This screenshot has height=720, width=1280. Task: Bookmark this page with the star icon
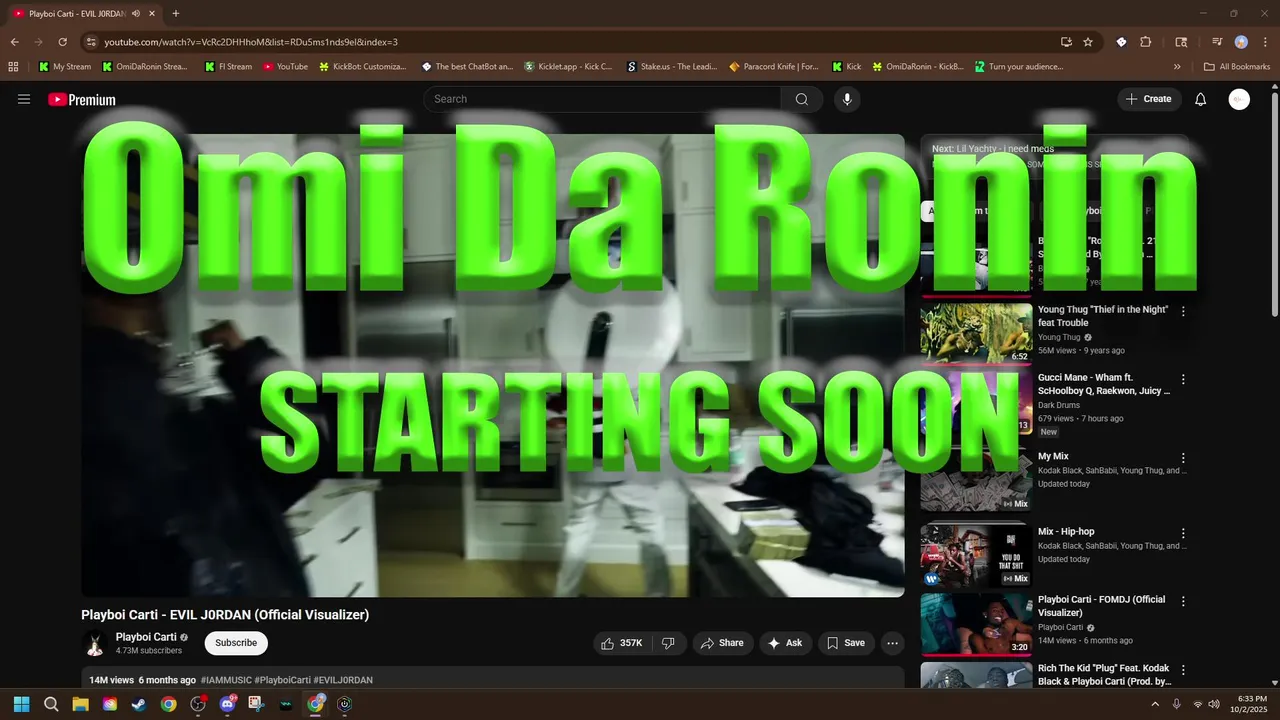coord(1088,42)
